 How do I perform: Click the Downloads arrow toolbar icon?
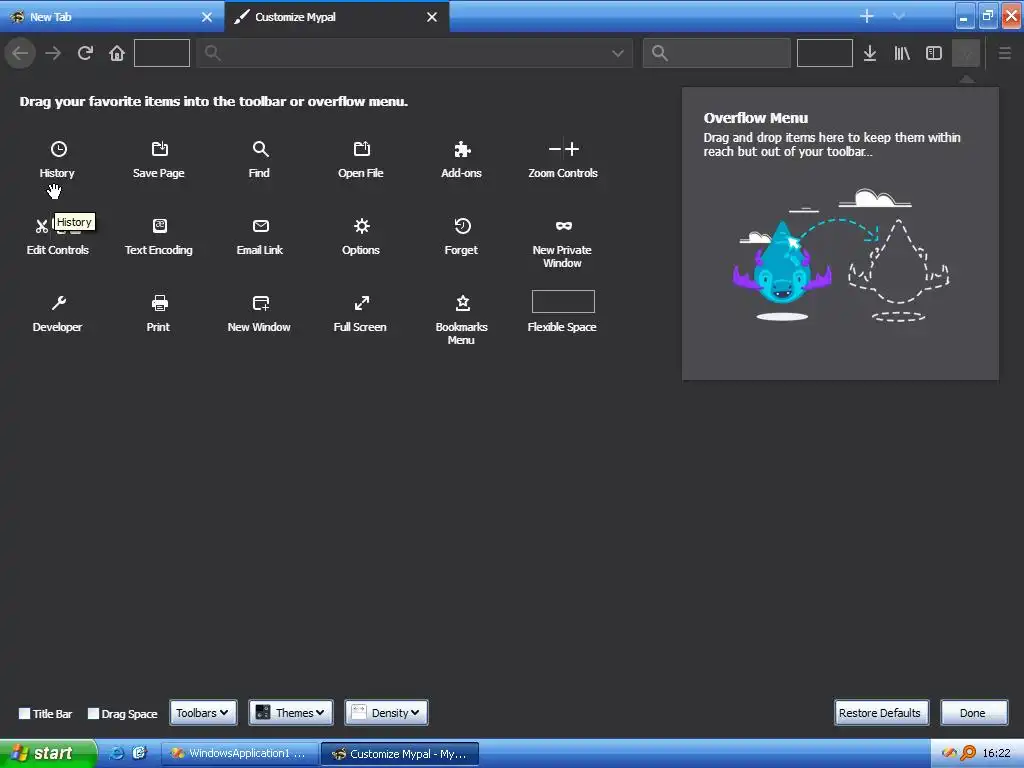point(869,53)
